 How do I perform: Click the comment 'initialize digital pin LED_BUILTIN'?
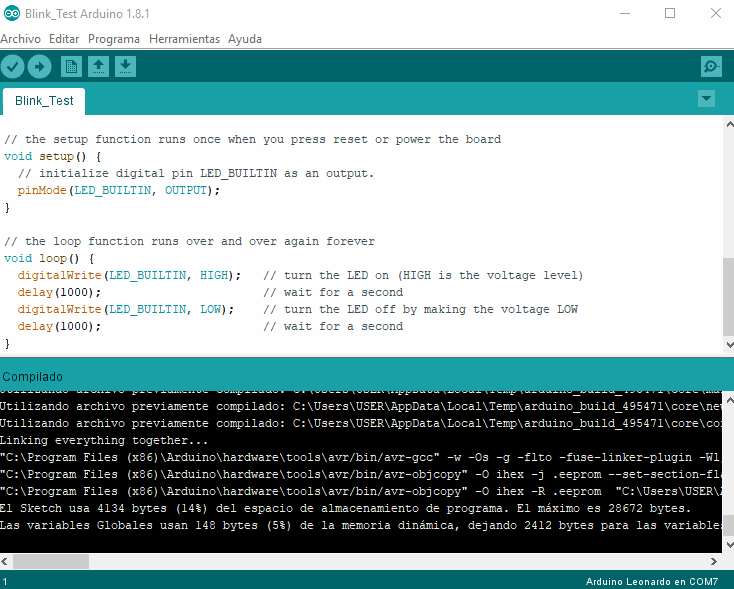coord(158,174)
